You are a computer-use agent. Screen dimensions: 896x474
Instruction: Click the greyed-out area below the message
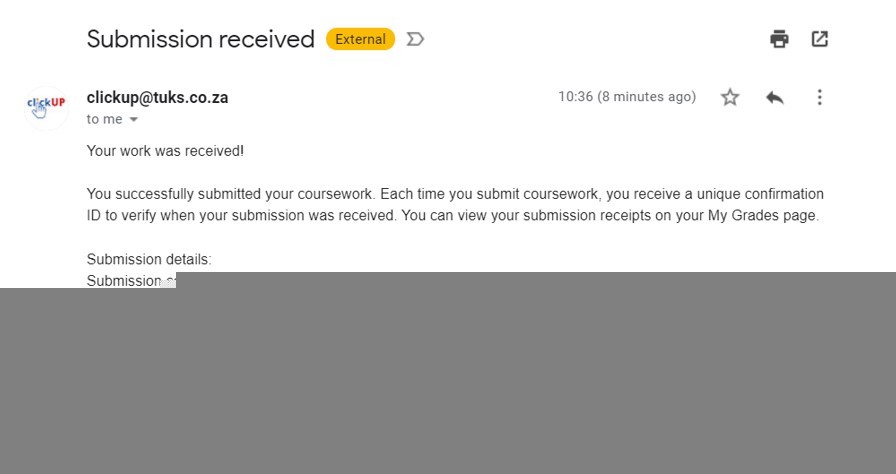(x=448, y=380)
